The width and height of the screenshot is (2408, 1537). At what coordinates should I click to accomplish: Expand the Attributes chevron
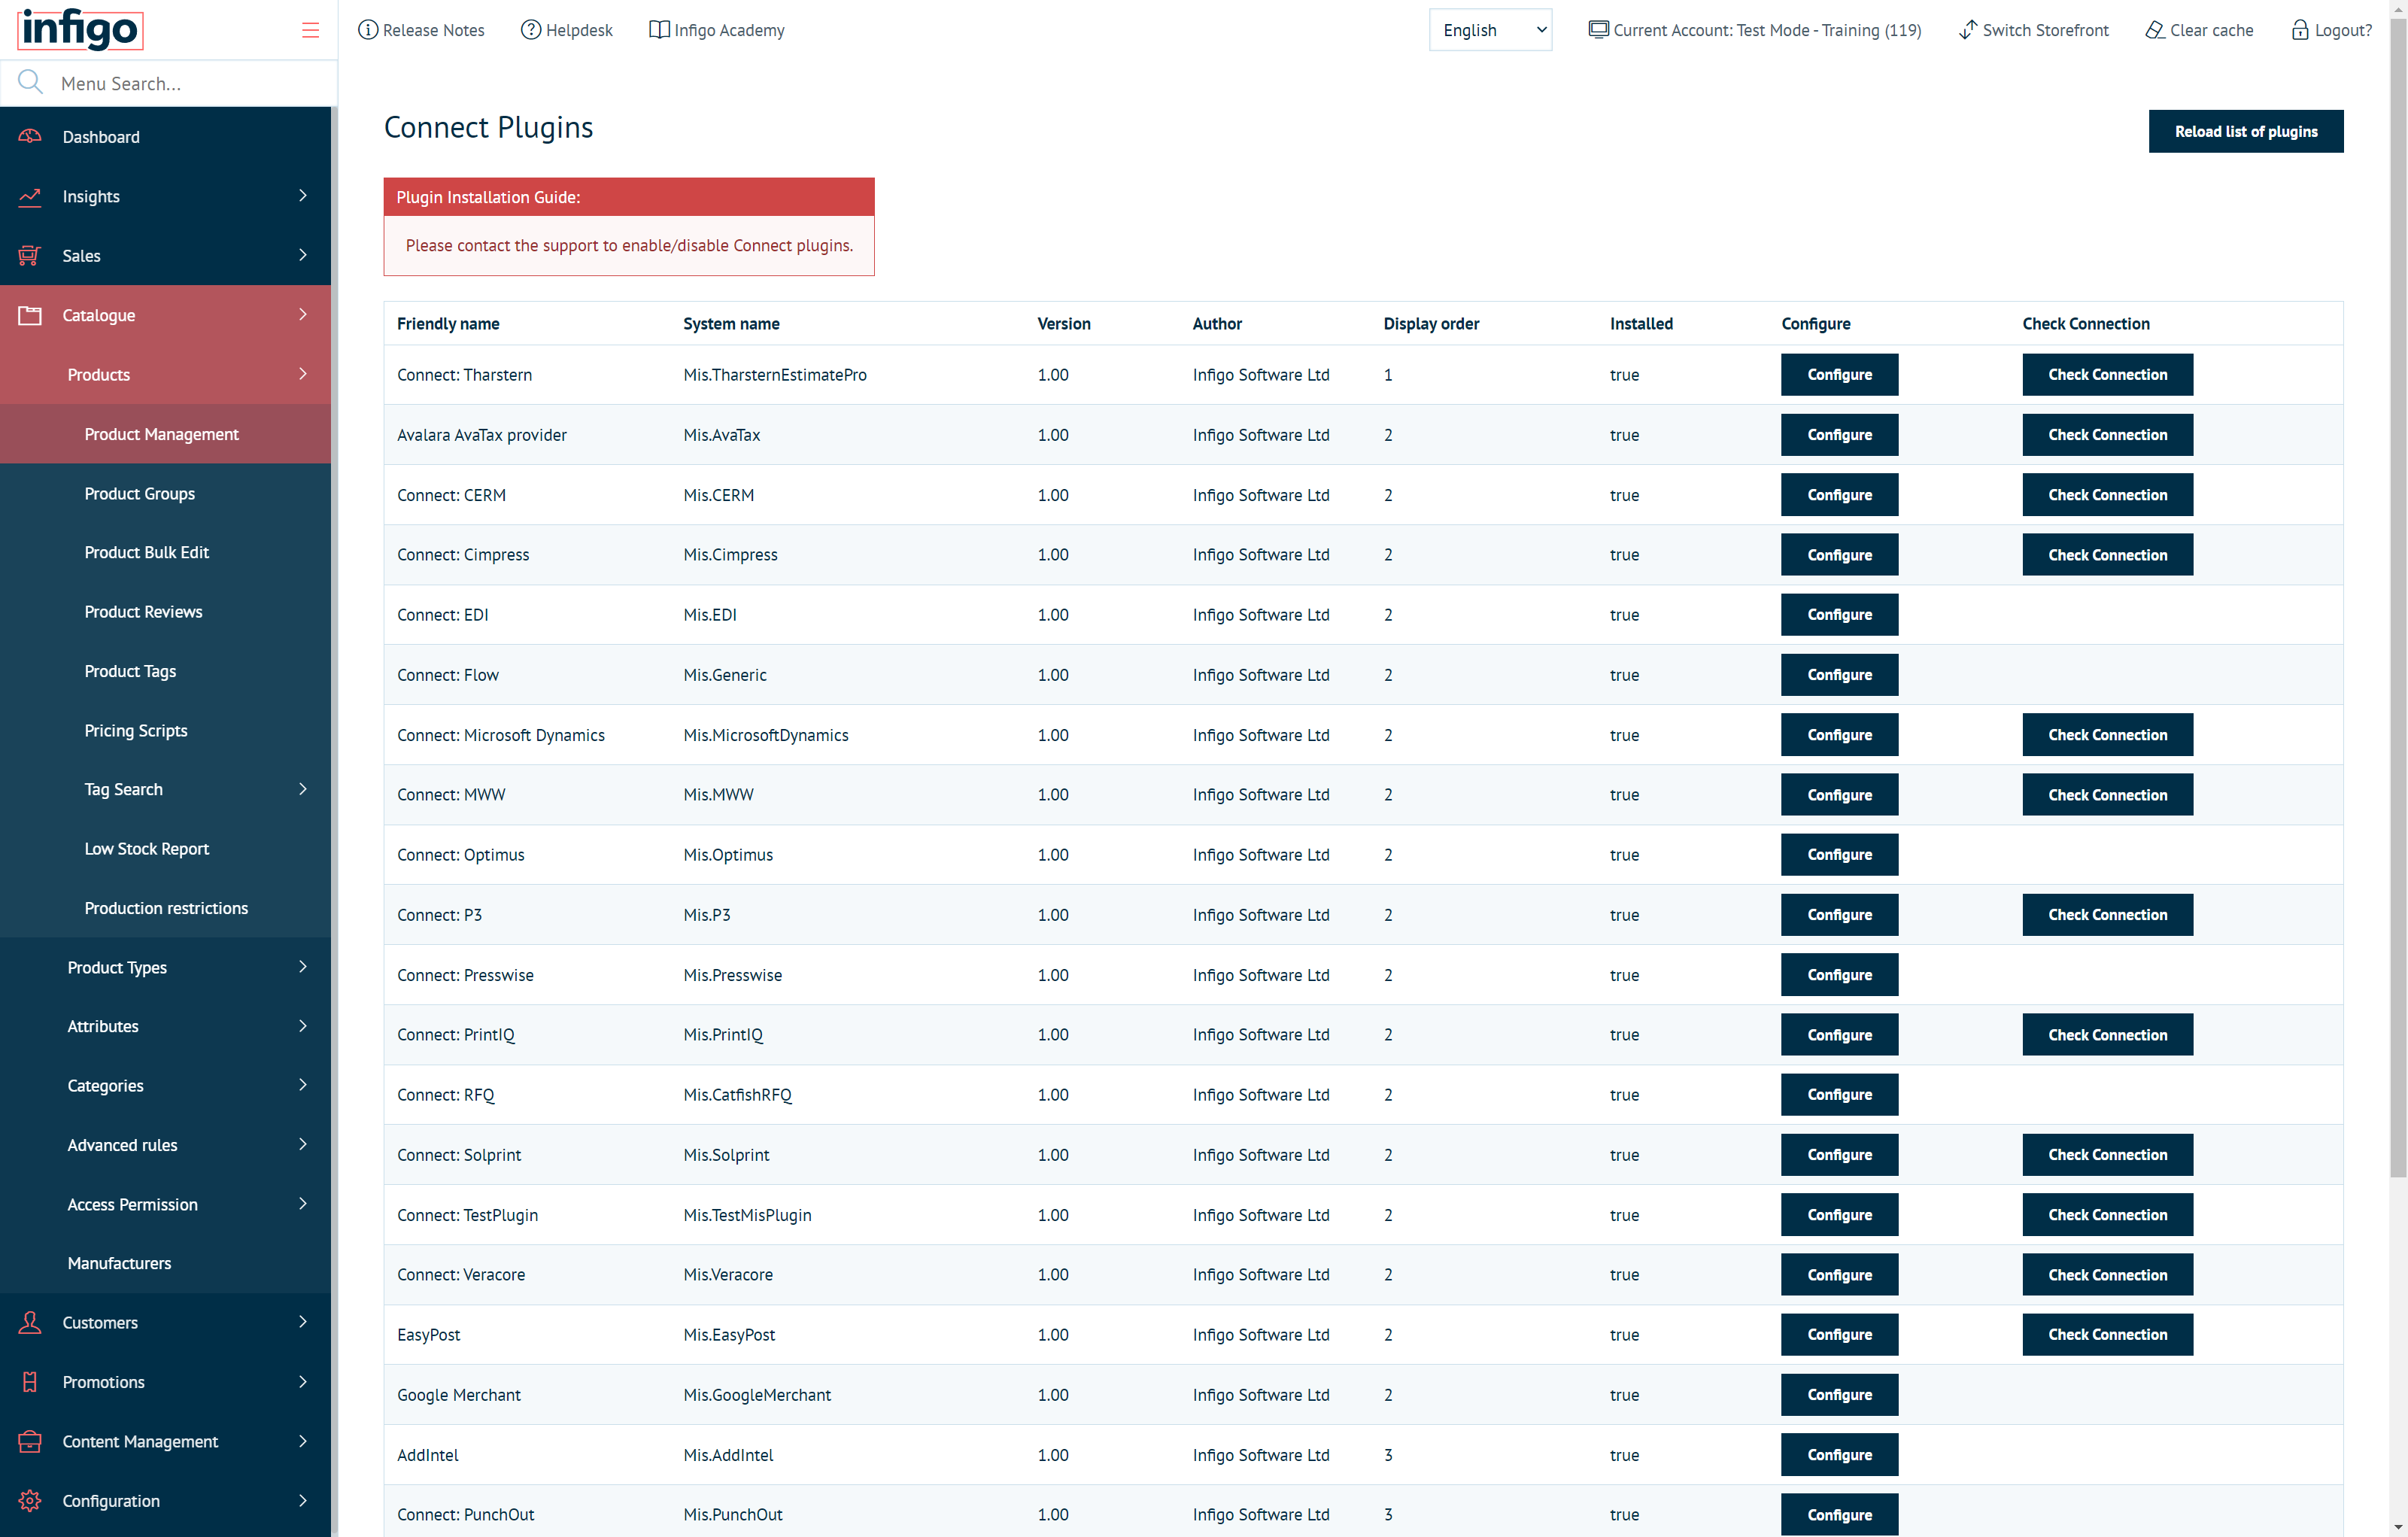coord(303,1026)
